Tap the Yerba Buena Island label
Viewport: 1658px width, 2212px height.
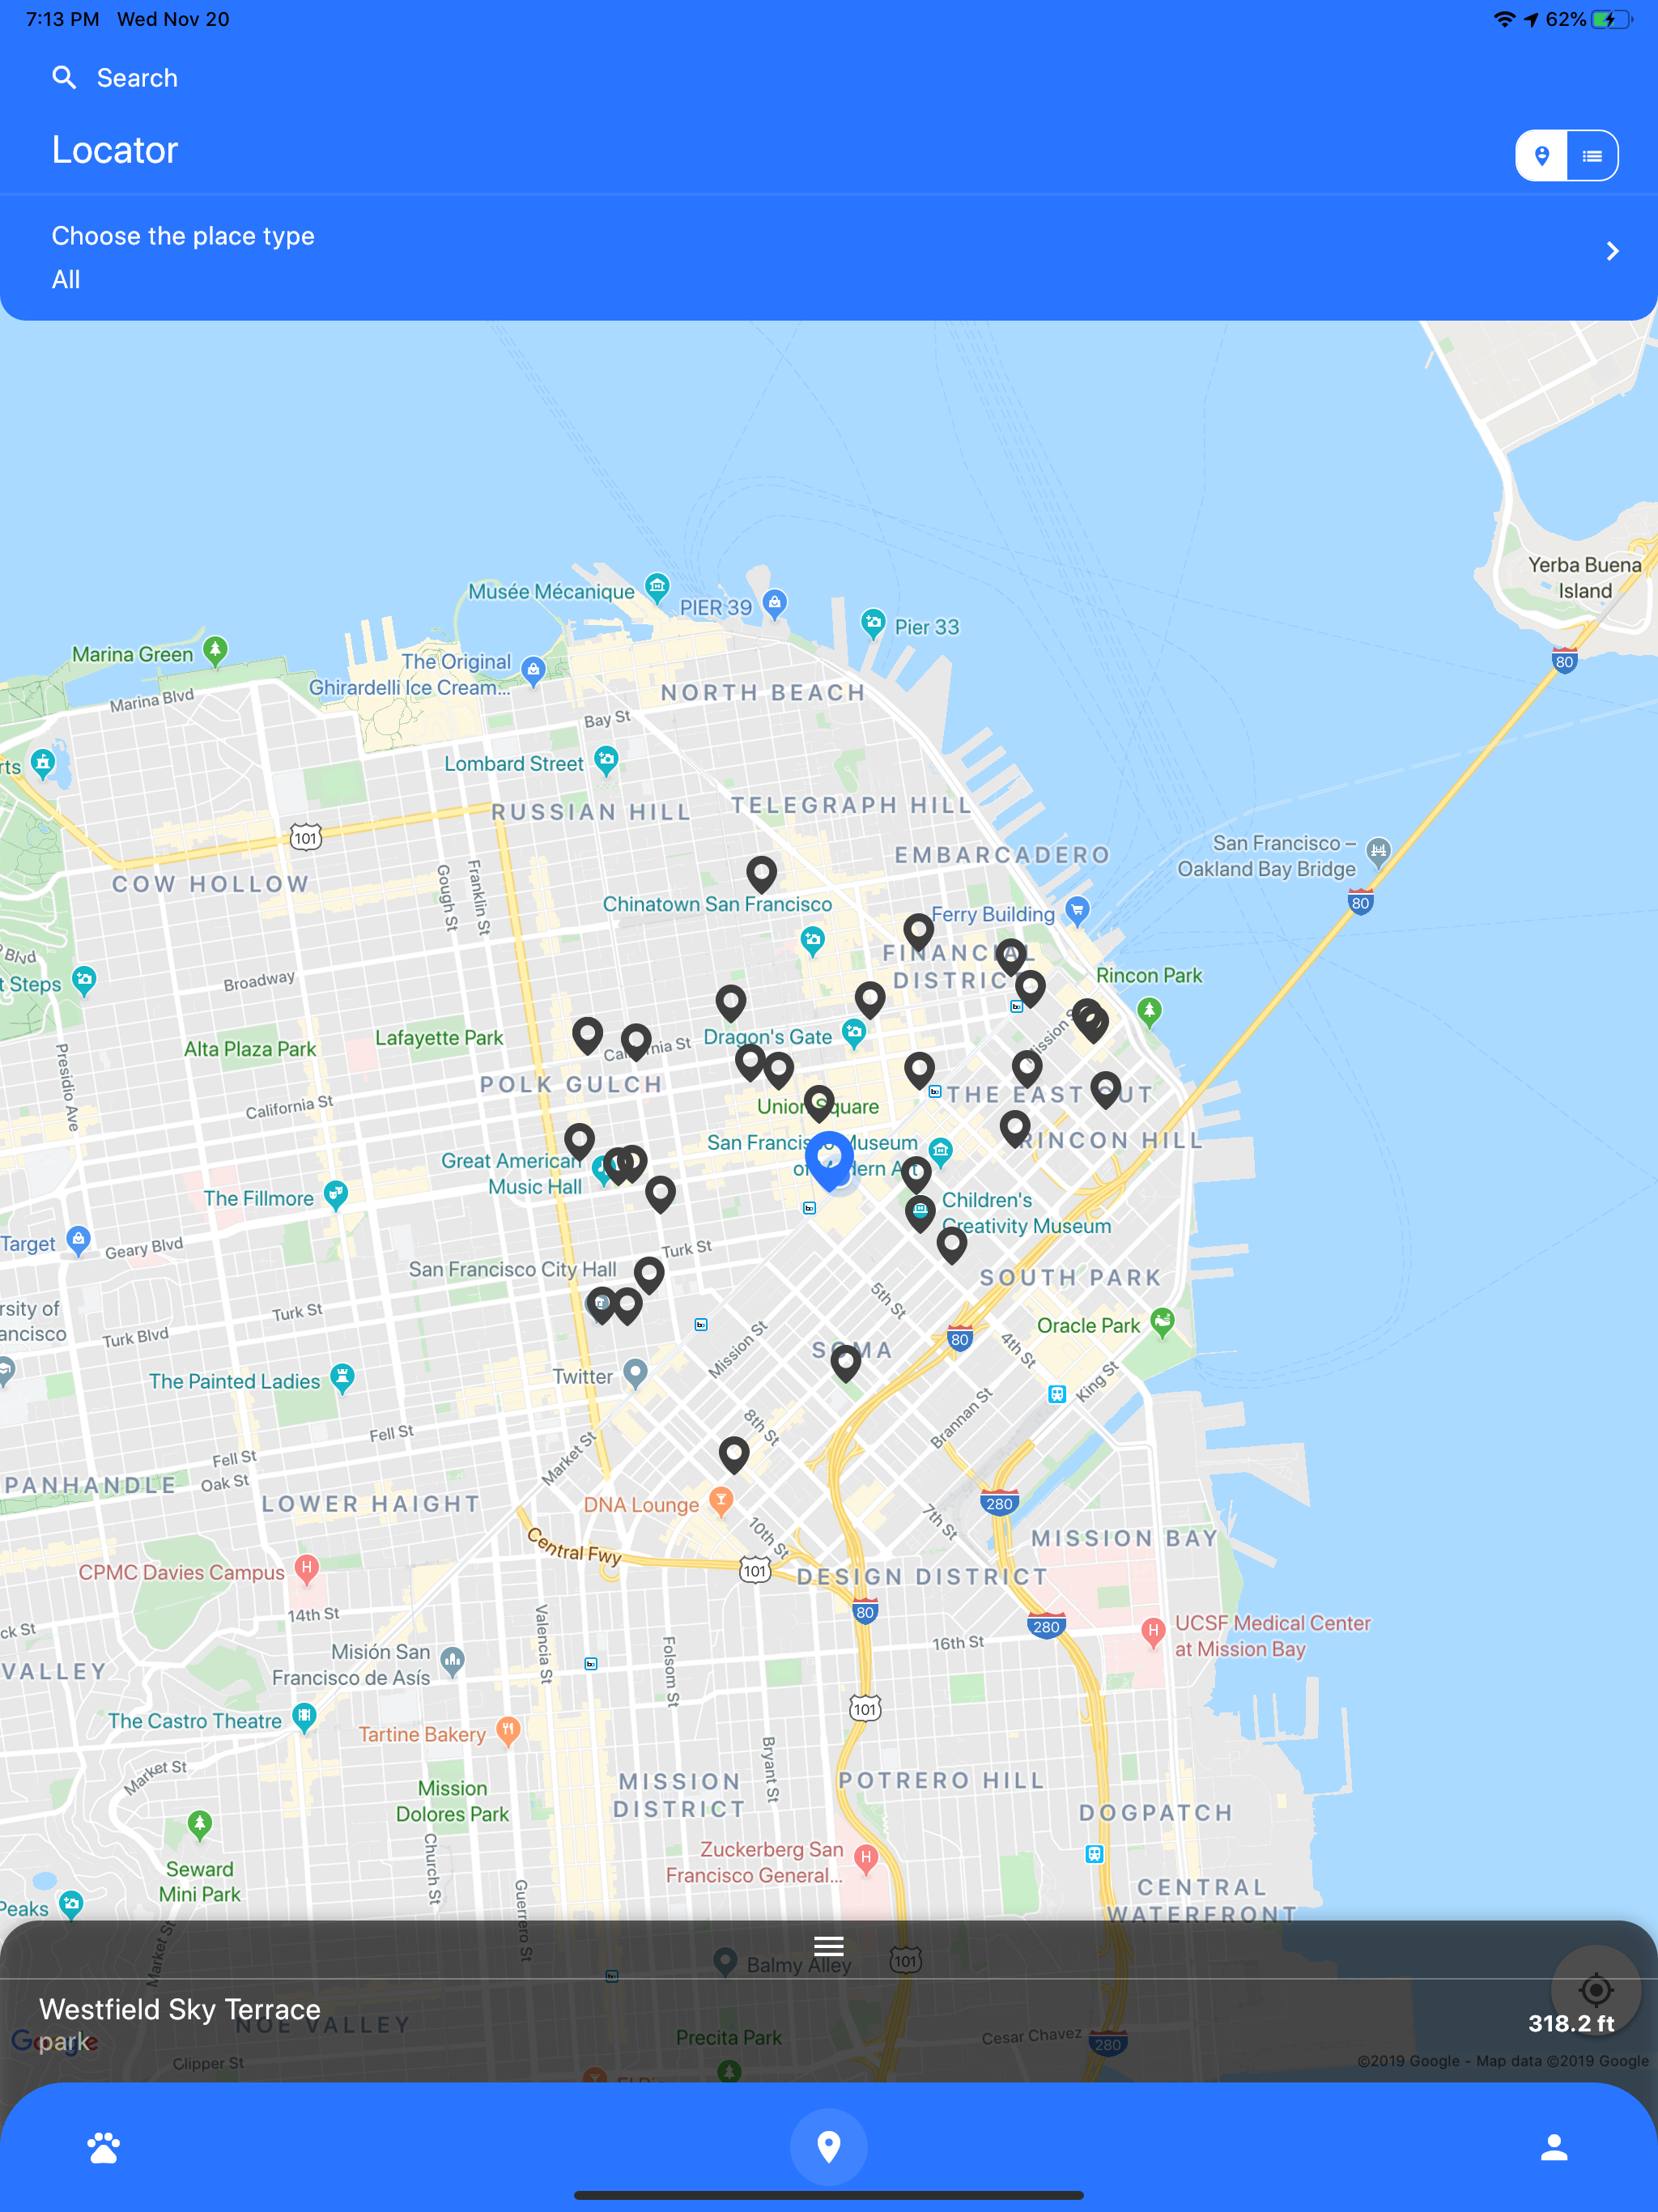point(1584,578)
